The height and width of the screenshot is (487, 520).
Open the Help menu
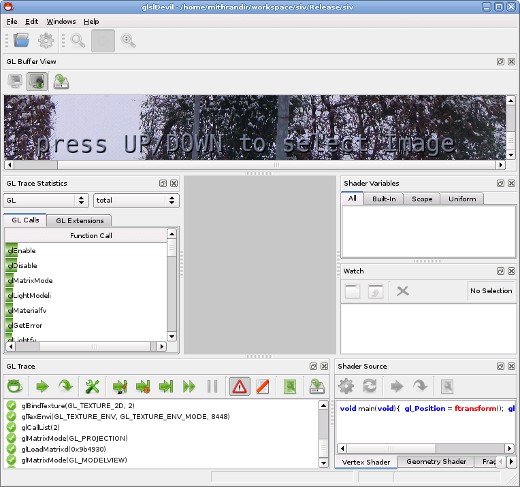91,22
